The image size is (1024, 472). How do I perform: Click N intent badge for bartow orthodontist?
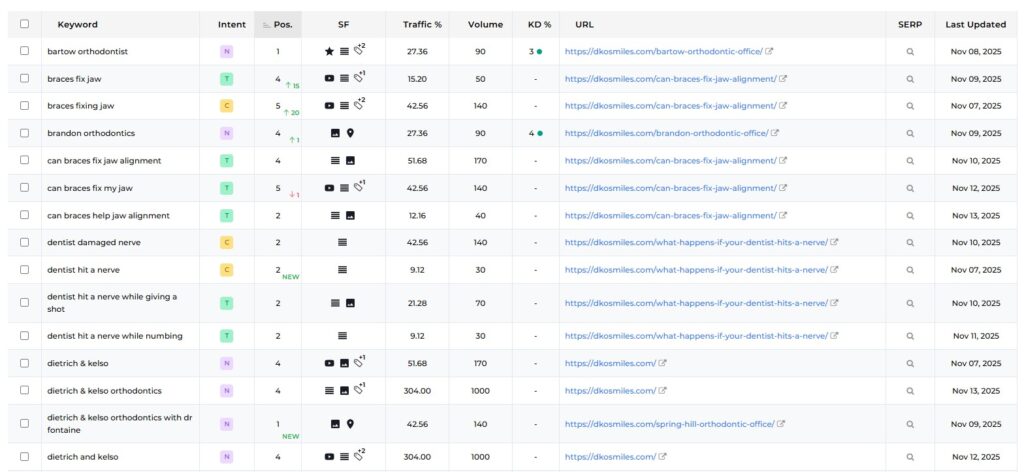(x=226, y=52)
